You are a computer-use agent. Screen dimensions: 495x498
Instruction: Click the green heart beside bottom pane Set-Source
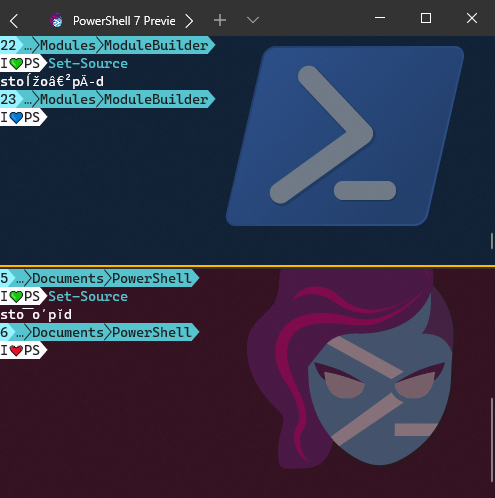point(16,296)
